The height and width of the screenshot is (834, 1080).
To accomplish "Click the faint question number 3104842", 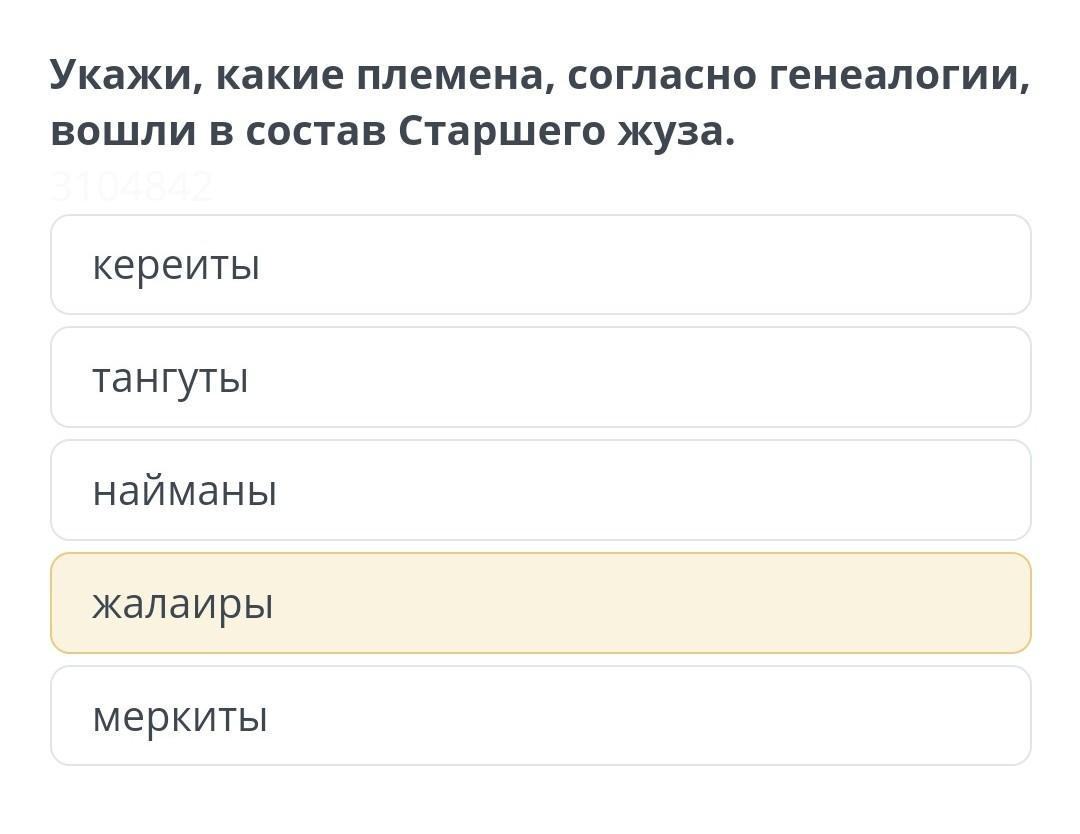I will pos(132,186).
